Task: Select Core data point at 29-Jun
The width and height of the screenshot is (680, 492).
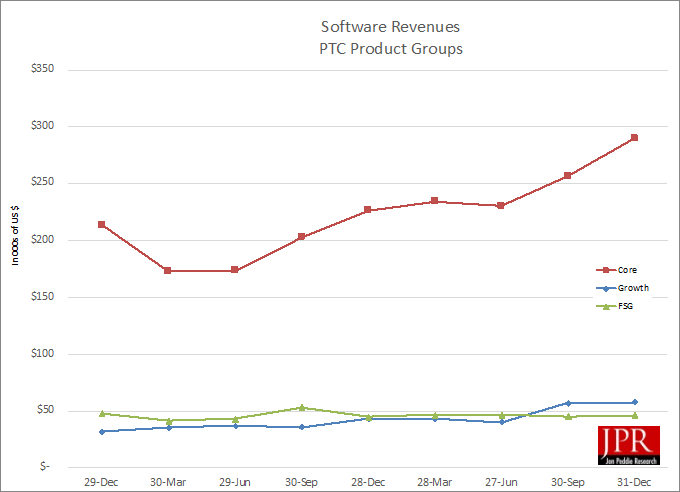Action: (x=235, y=270)
